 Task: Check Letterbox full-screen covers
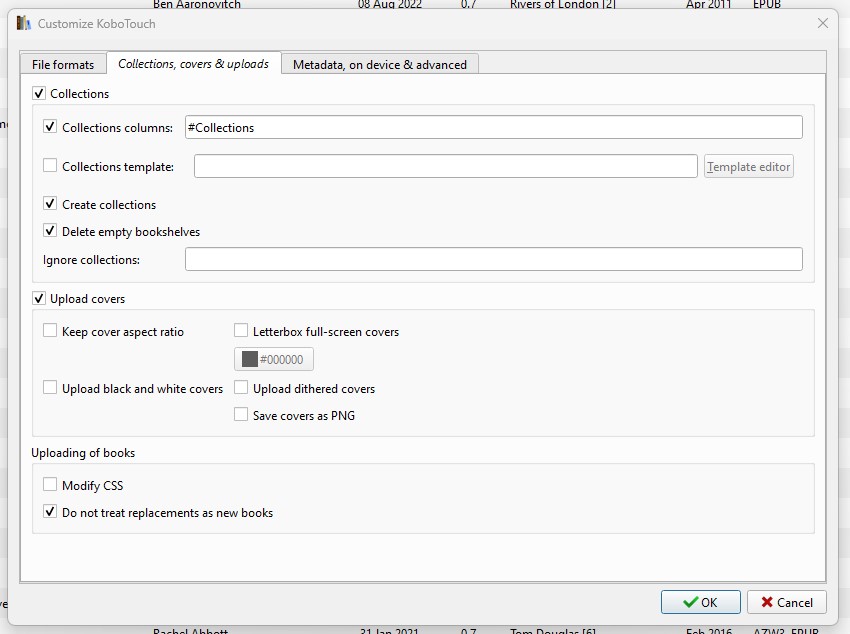coord(241,331)
